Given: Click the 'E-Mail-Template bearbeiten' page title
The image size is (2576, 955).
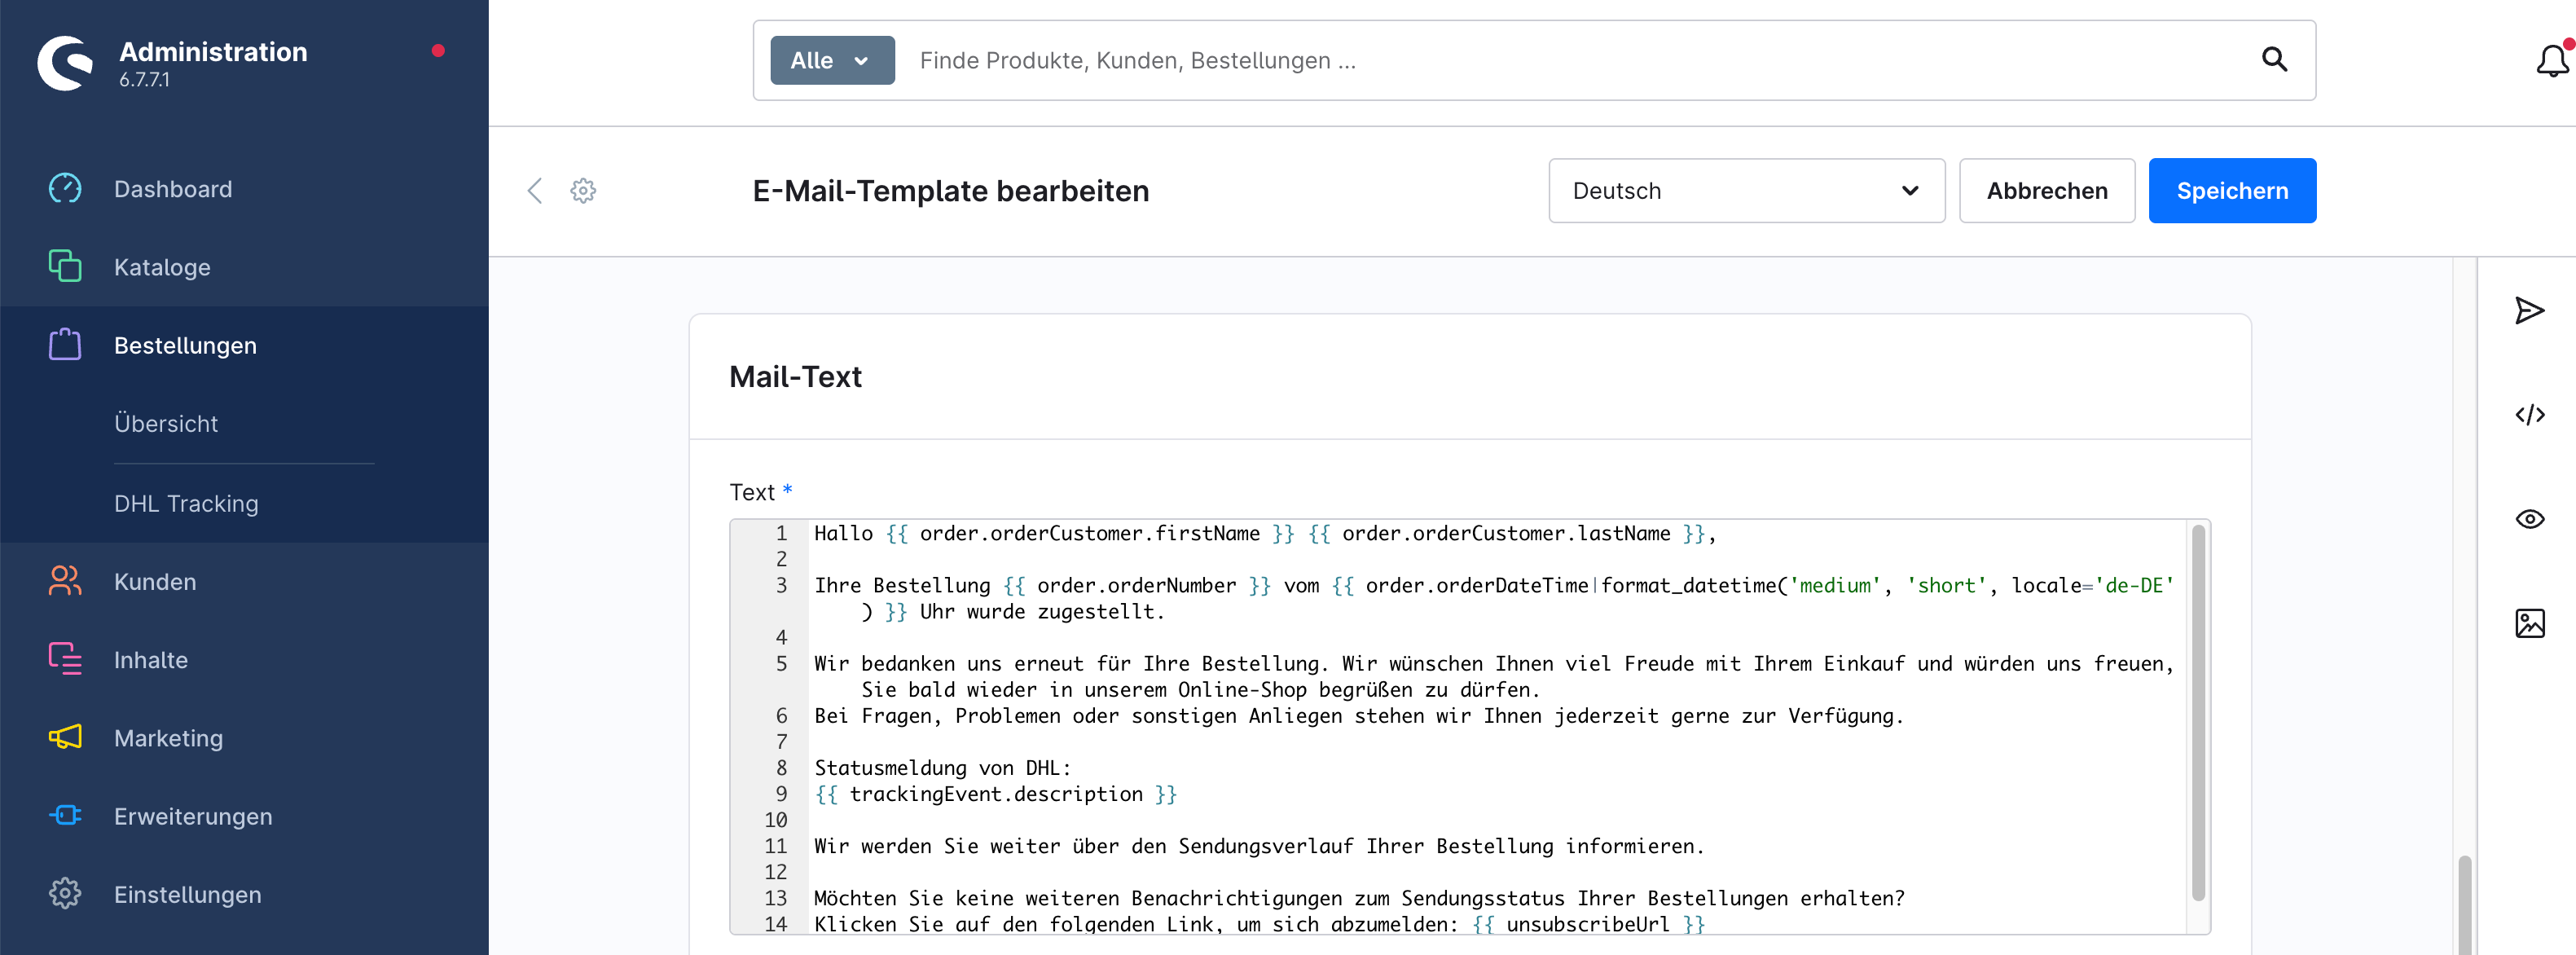Looking at the screenshot, I should (x=950, y=191).
